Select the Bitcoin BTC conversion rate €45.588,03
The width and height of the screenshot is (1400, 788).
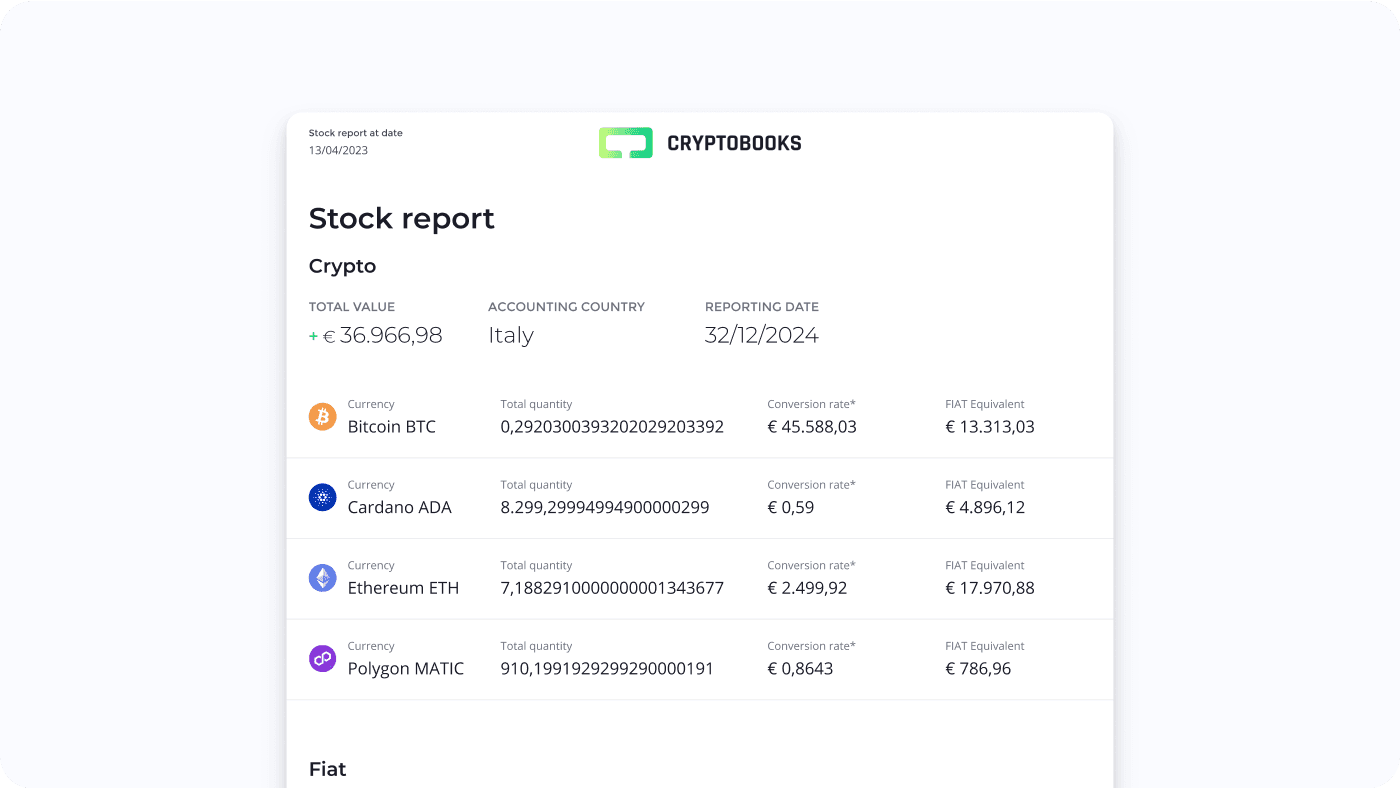(812, 426)
